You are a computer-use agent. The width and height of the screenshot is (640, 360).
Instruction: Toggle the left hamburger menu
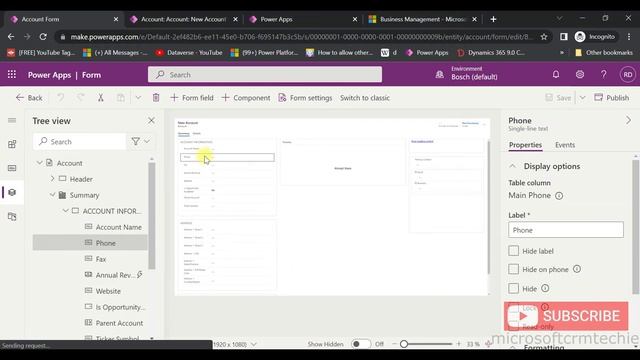tap(12, 120)
